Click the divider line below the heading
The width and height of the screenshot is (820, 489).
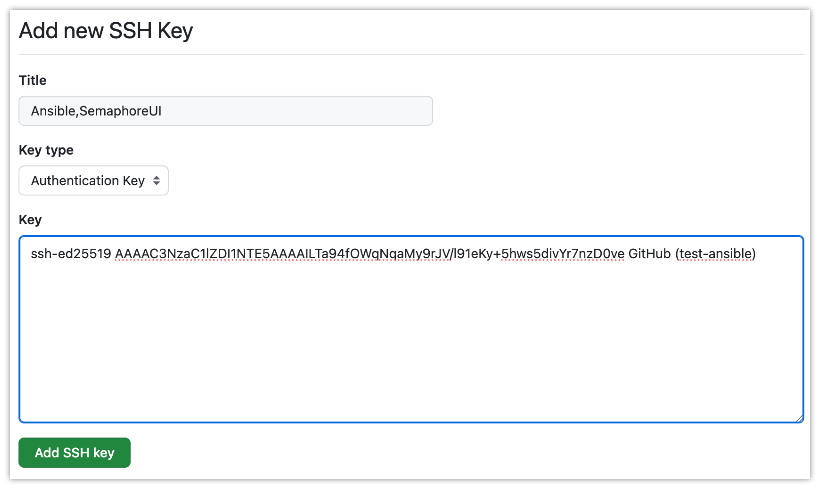click(411, 54)
